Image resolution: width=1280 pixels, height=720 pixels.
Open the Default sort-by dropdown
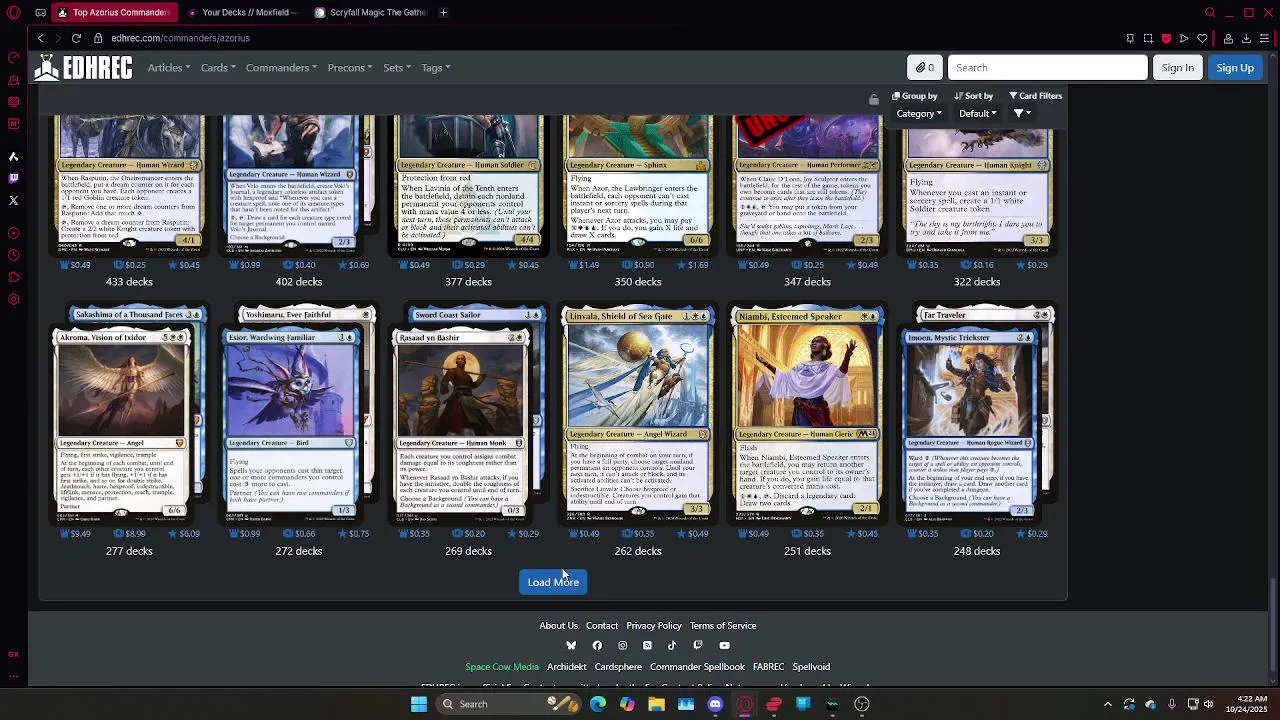click(x=977, y=114)
